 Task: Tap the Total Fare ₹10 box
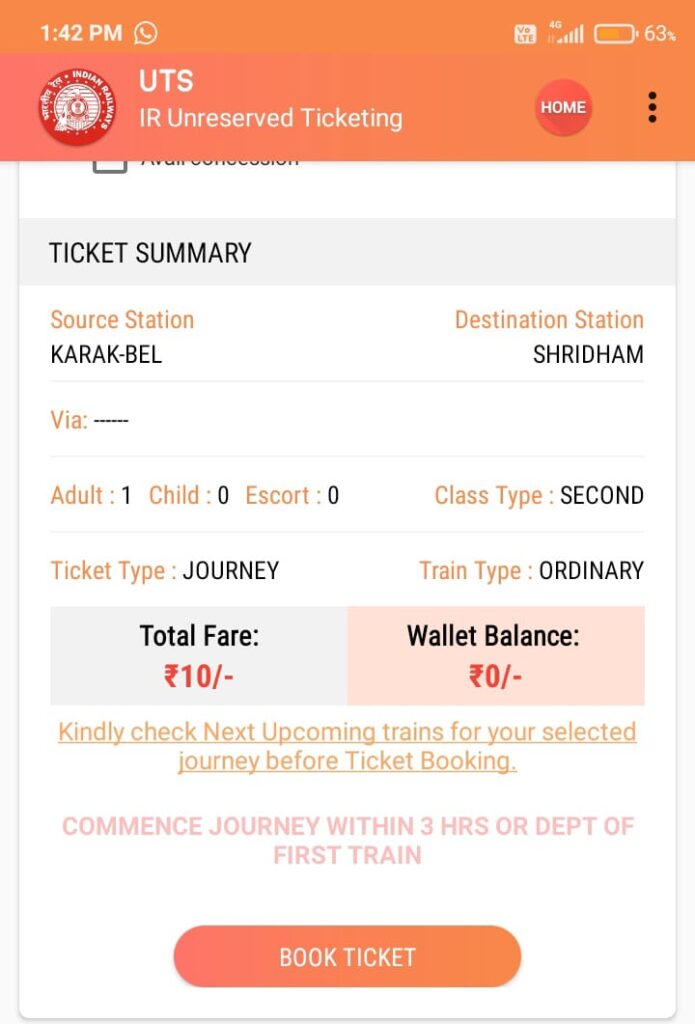coord(199,656)
